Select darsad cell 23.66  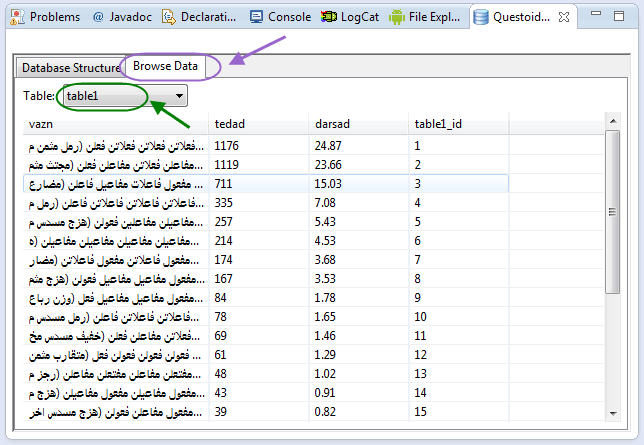(359, 165)
